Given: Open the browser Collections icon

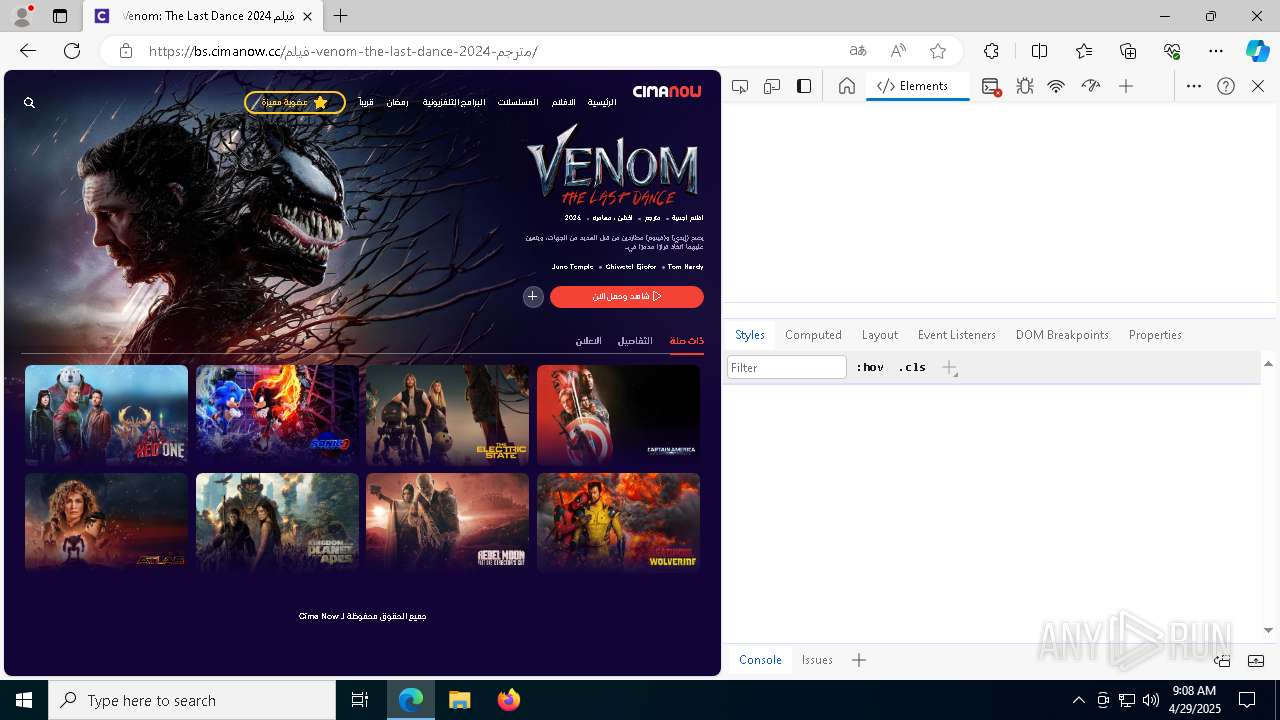Looking at the screenshot, I should point(1128,51).
